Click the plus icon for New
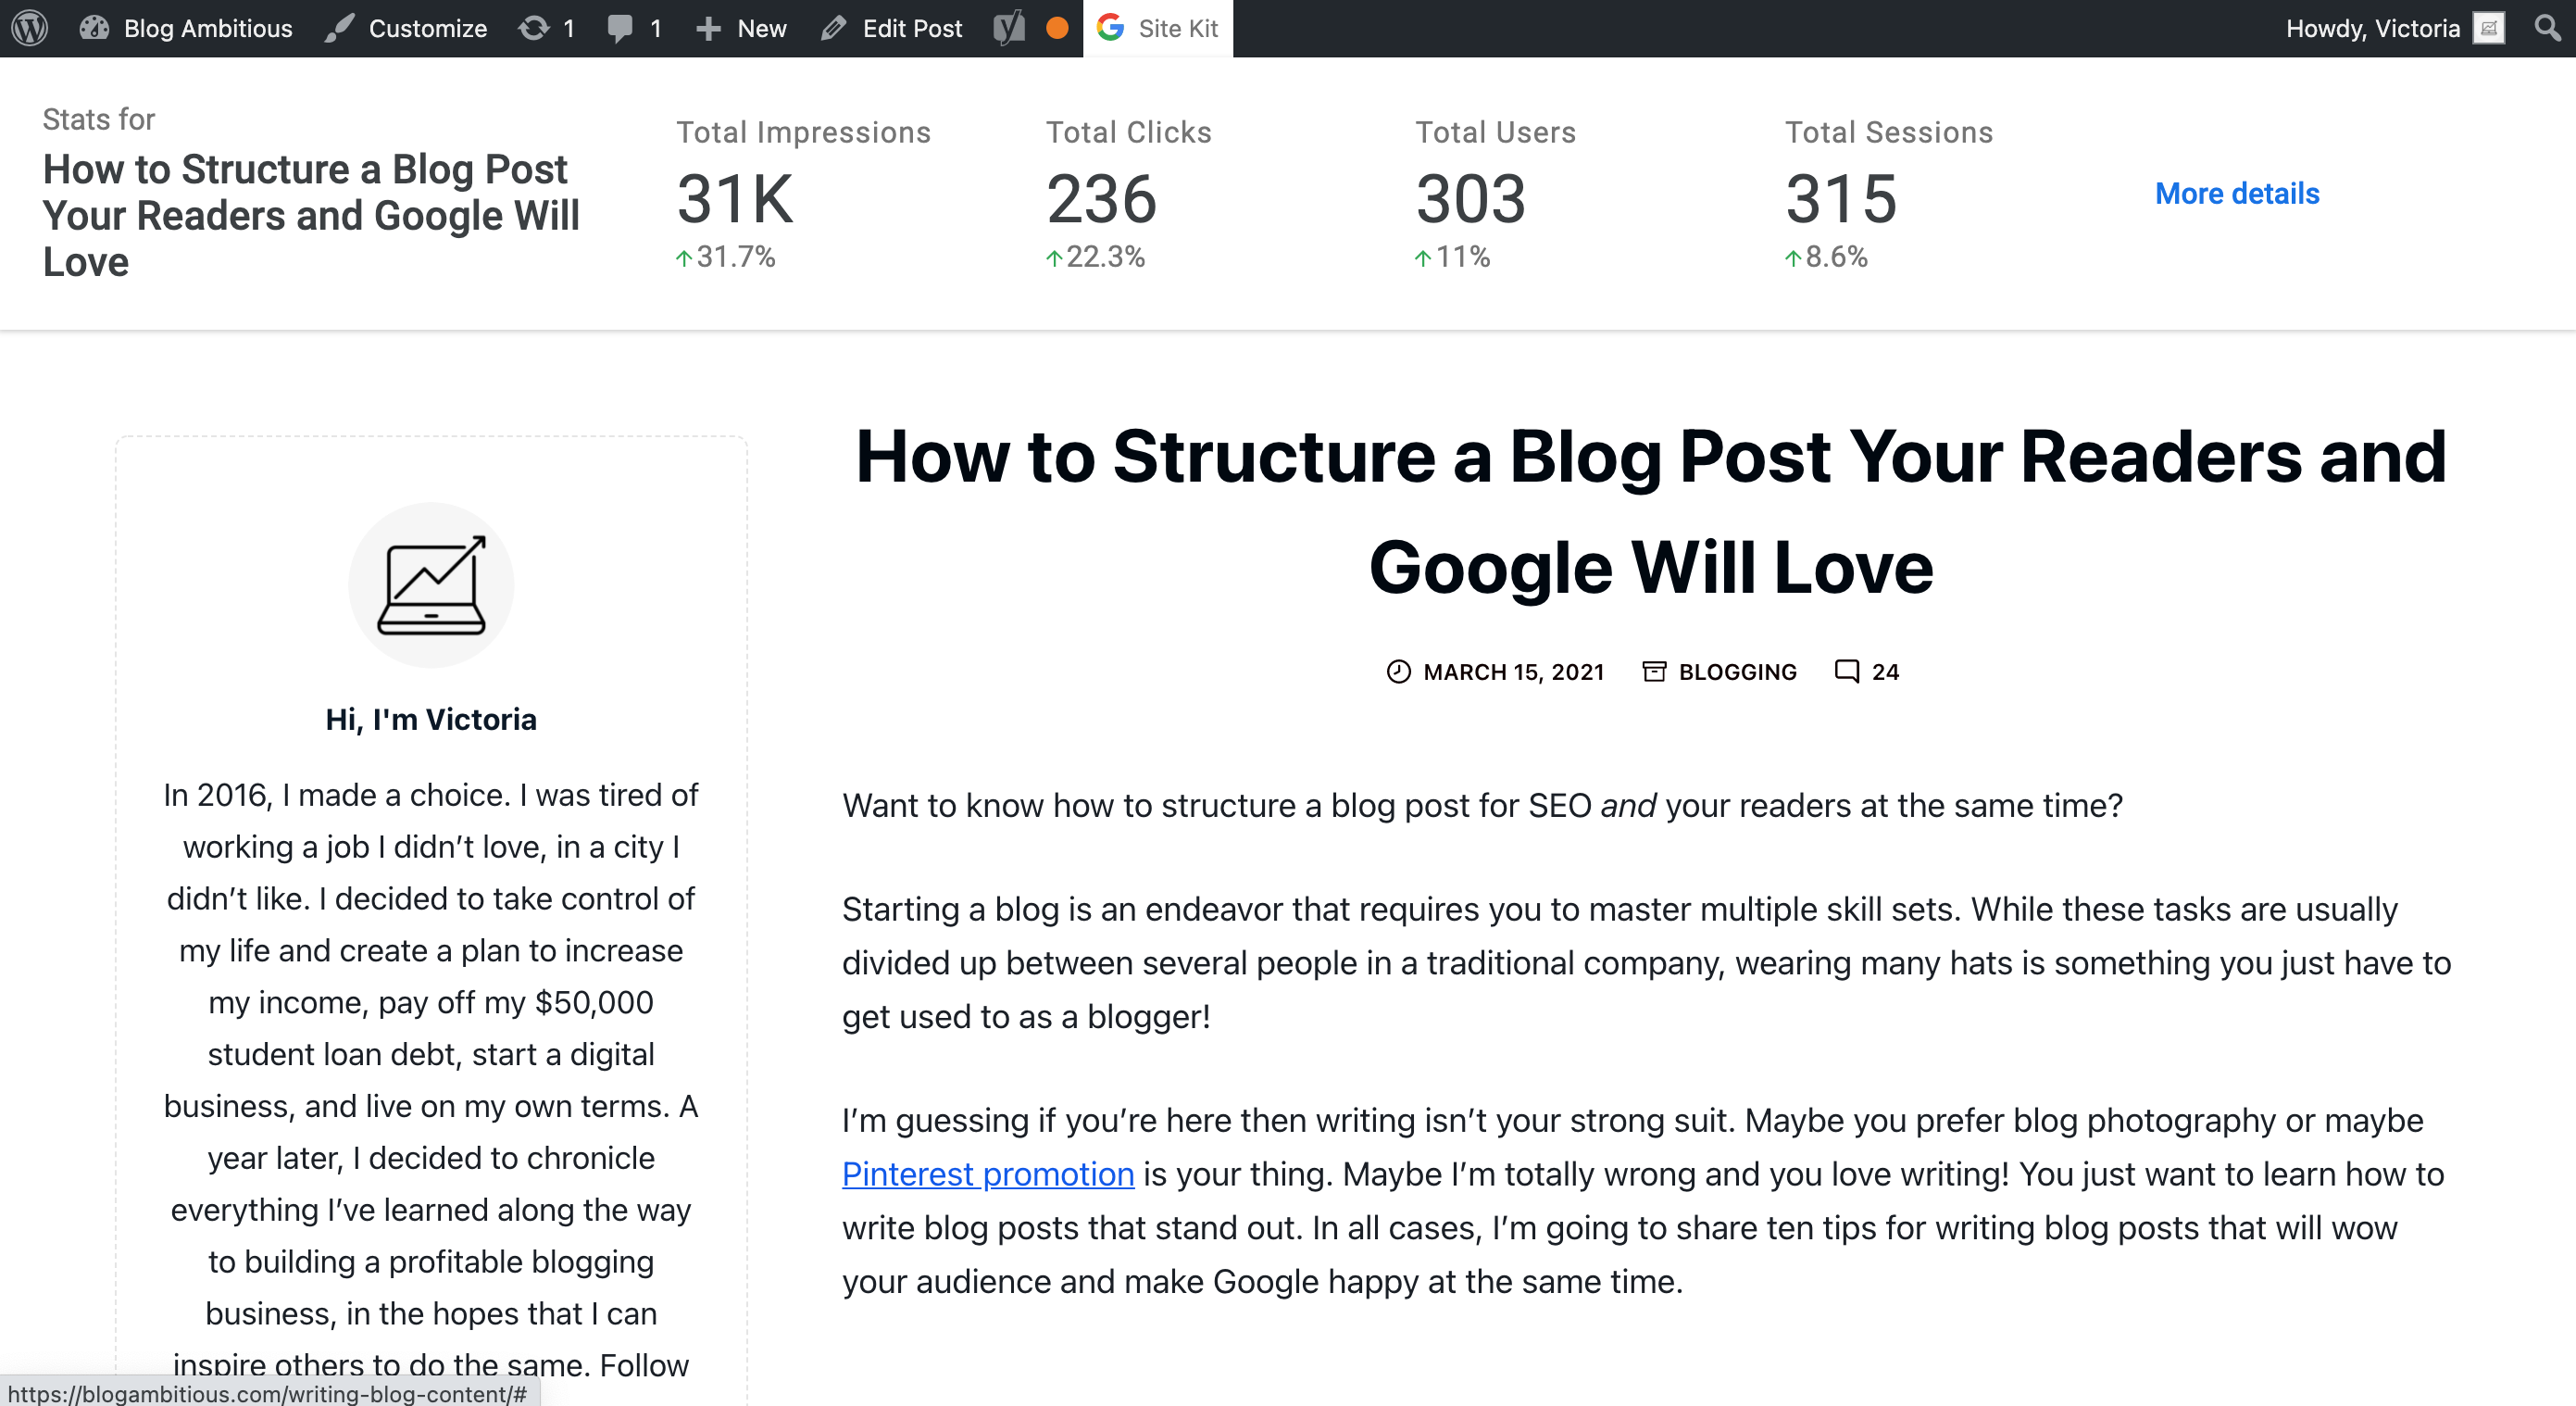This screenshot has height=1406, width=2576. 708,29
